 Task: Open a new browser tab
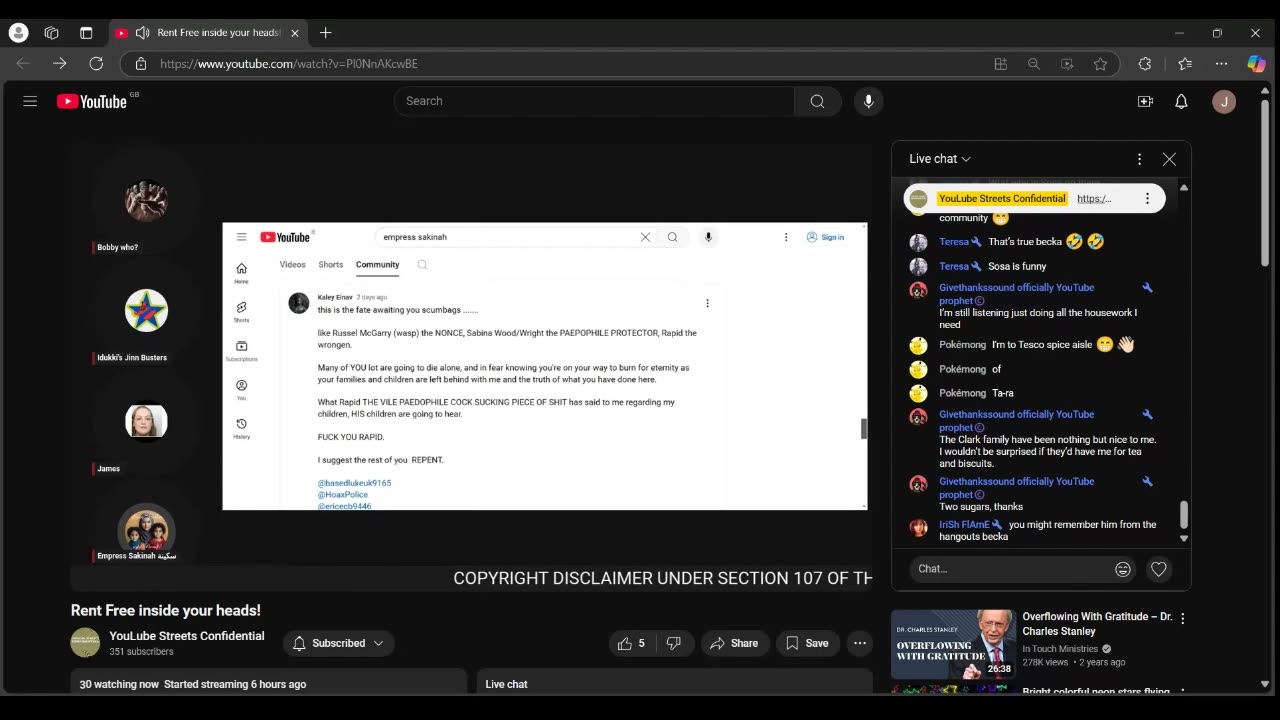pos(325,33)
